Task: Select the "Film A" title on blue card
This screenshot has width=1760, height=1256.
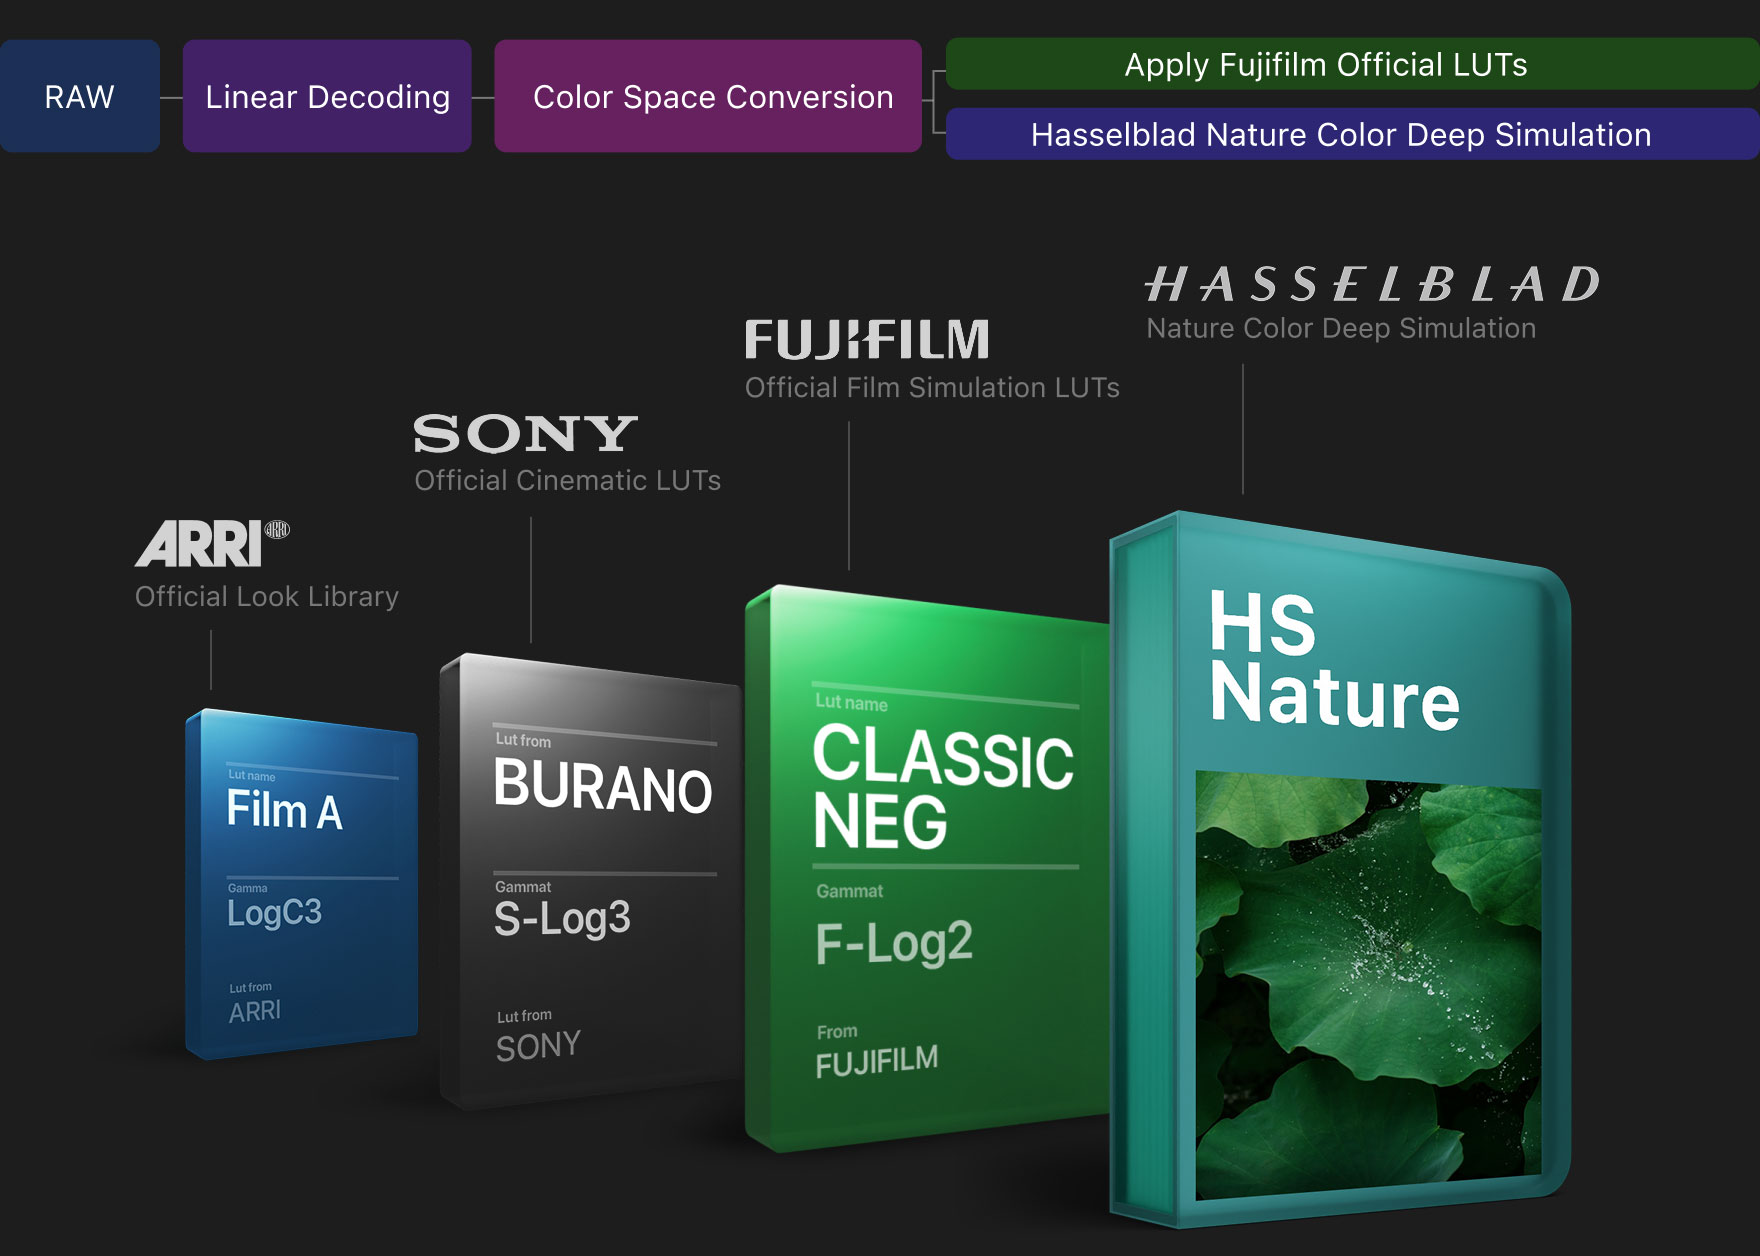Action: pyautogui.click(x=285, y=810)
